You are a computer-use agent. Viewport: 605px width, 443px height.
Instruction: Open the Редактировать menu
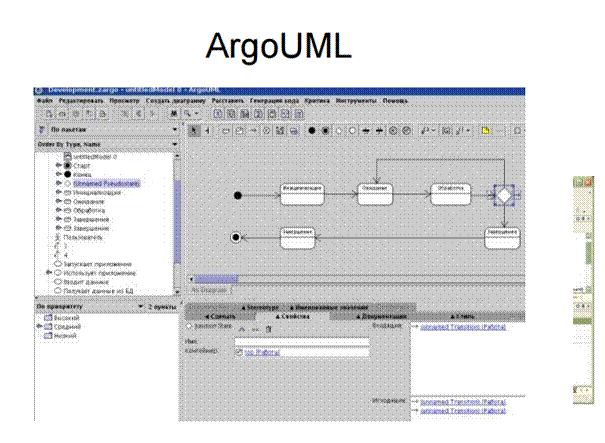pos(81,101)
